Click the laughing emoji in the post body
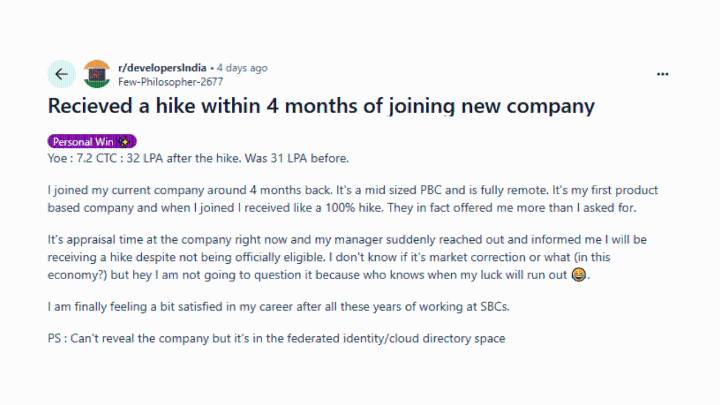This screenshot has height=405, width=720. [x=577, y=275]
